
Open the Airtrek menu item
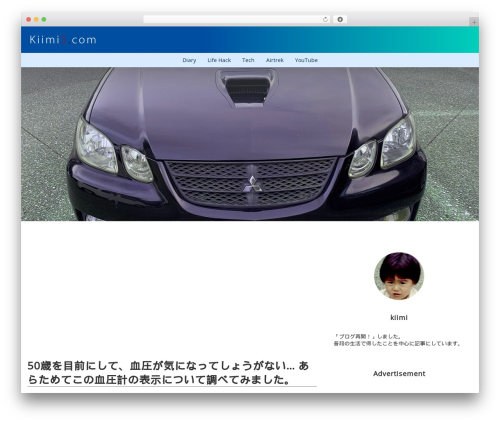[275, 60]
